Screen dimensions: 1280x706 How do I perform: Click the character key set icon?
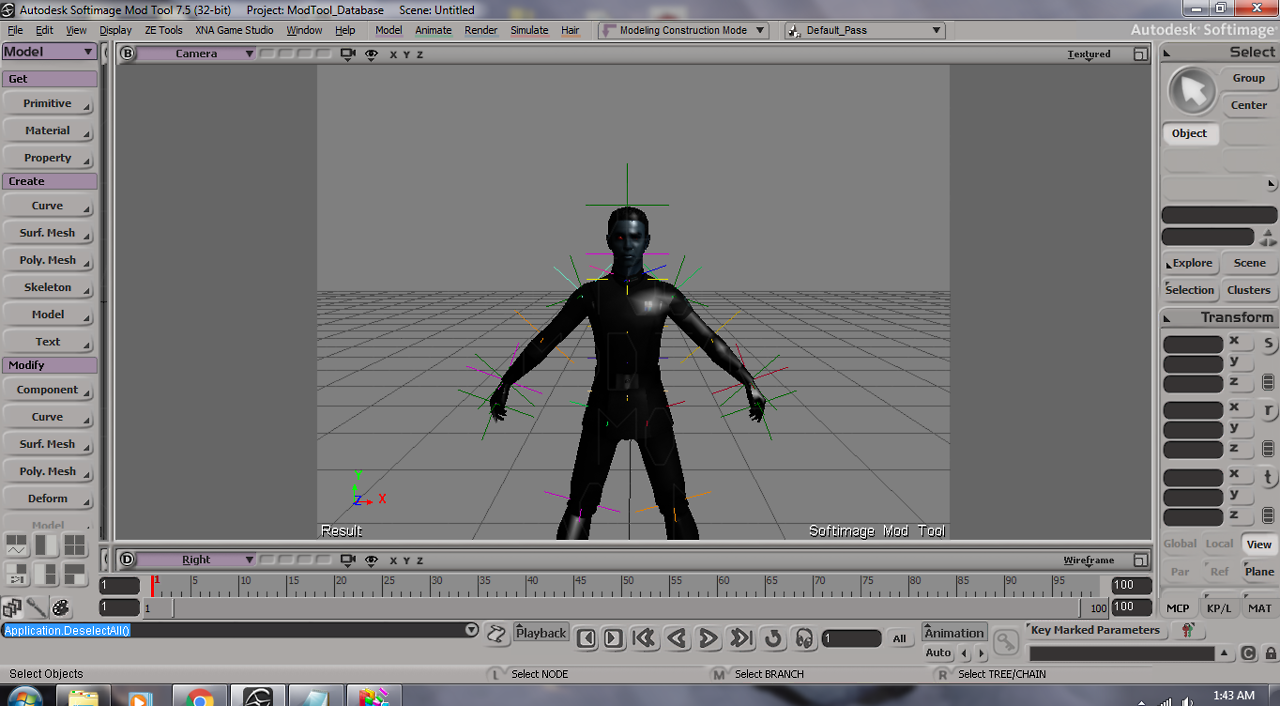(1188, 630)
